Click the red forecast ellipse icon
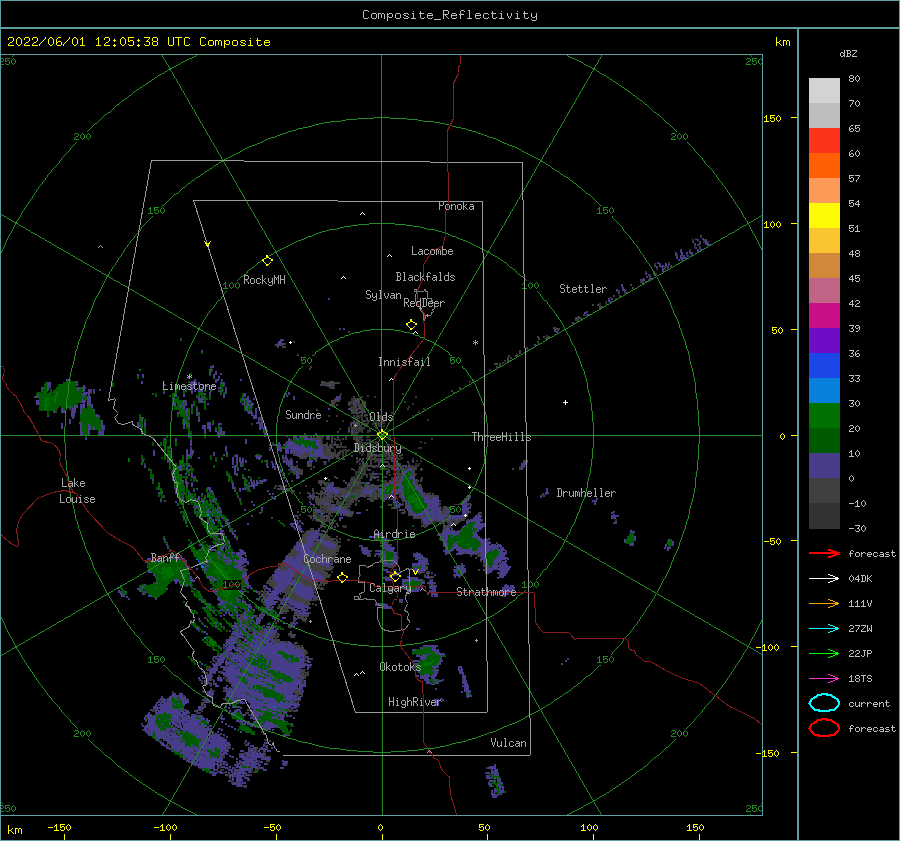 pyautogui.click(x=824, y=728)
